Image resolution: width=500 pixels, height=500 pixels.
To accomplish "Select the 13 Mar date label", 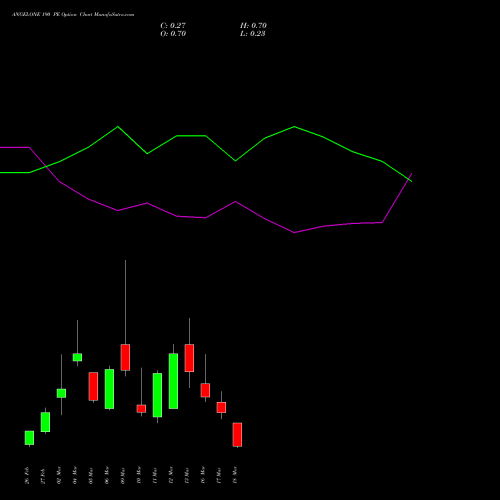I will [187, 475].
